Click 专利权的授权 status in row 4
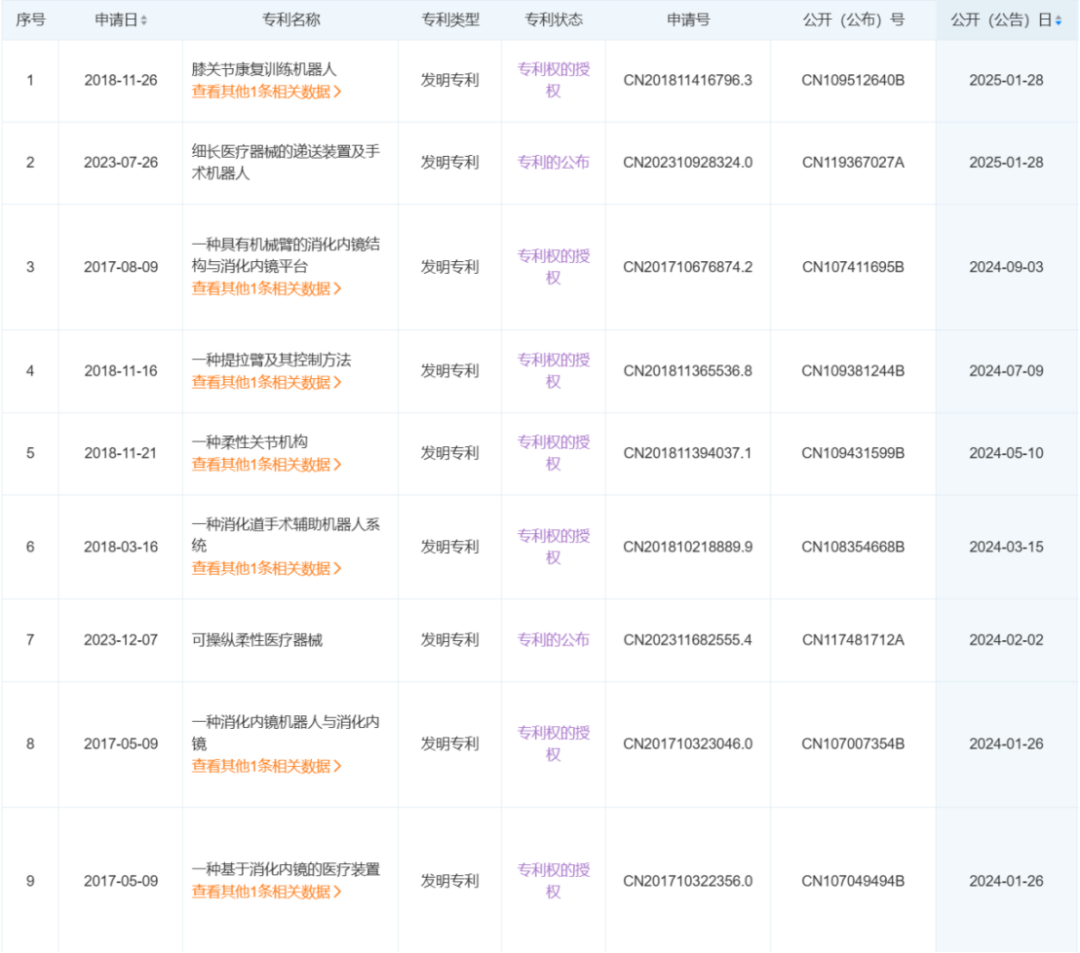 click(x=554, y=371)
